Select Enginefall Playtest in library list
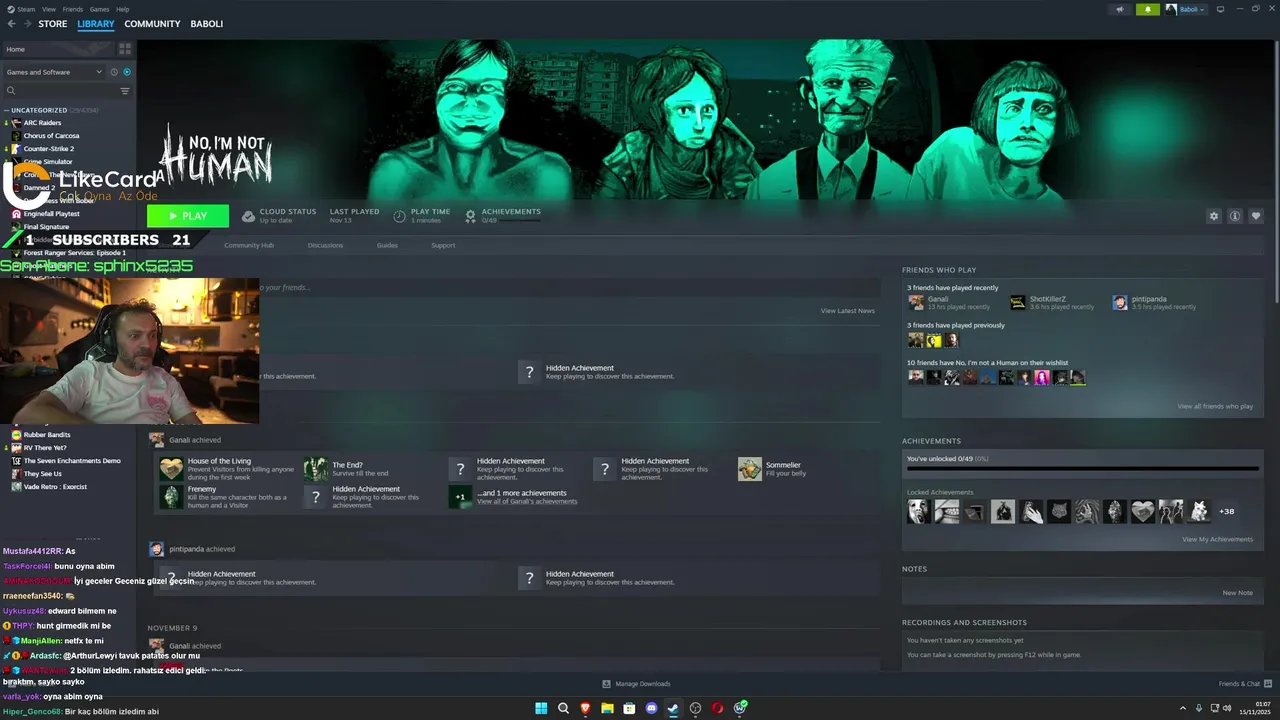 [x=51, y=214]
